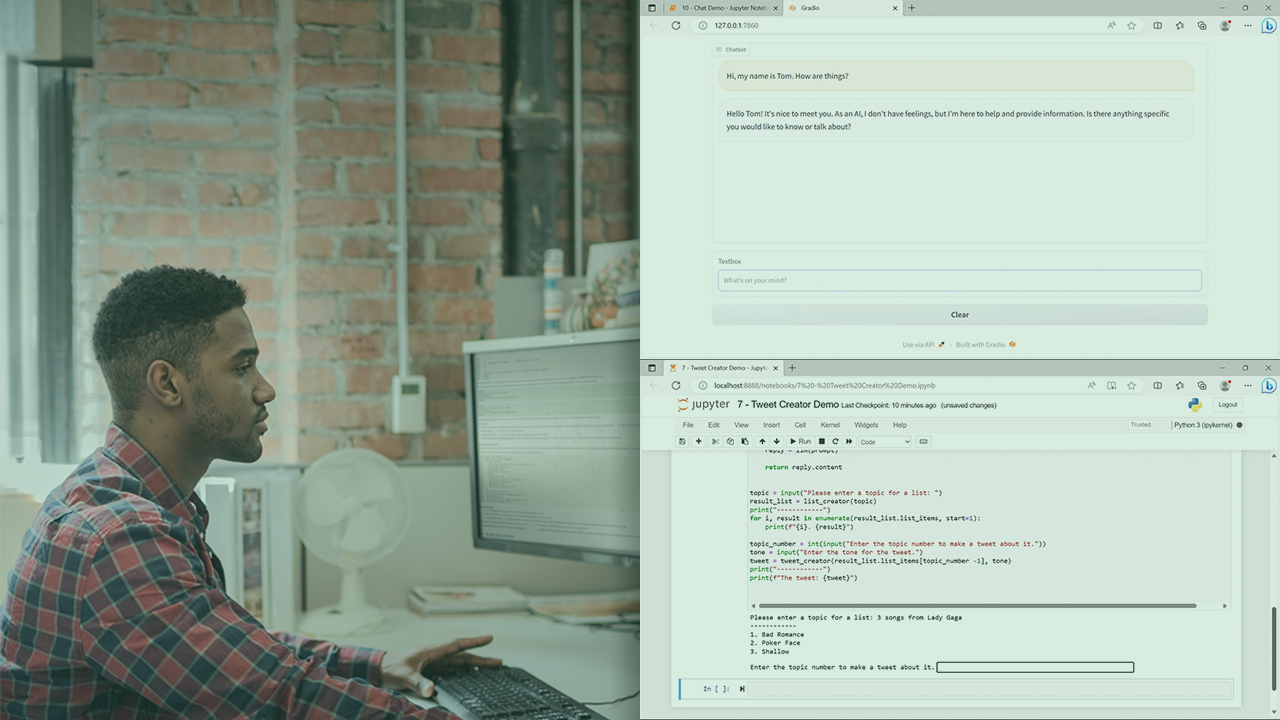Switch to the 10 - Chat Demo tab
The height and width of the screenshot is (720, 1280).
[x=724, y=8]
